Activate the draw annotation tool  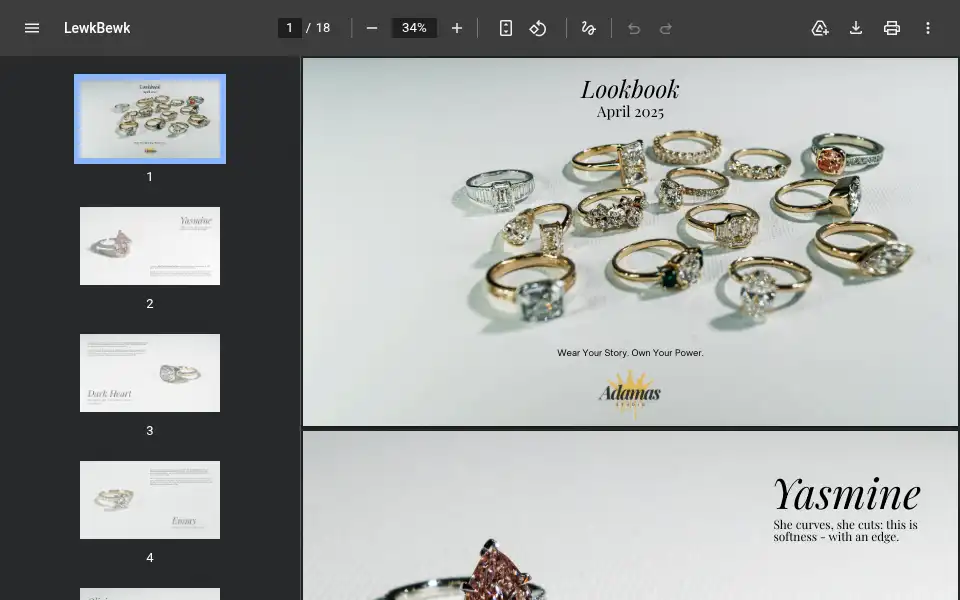pyautogui.click(x=588, y=28)
